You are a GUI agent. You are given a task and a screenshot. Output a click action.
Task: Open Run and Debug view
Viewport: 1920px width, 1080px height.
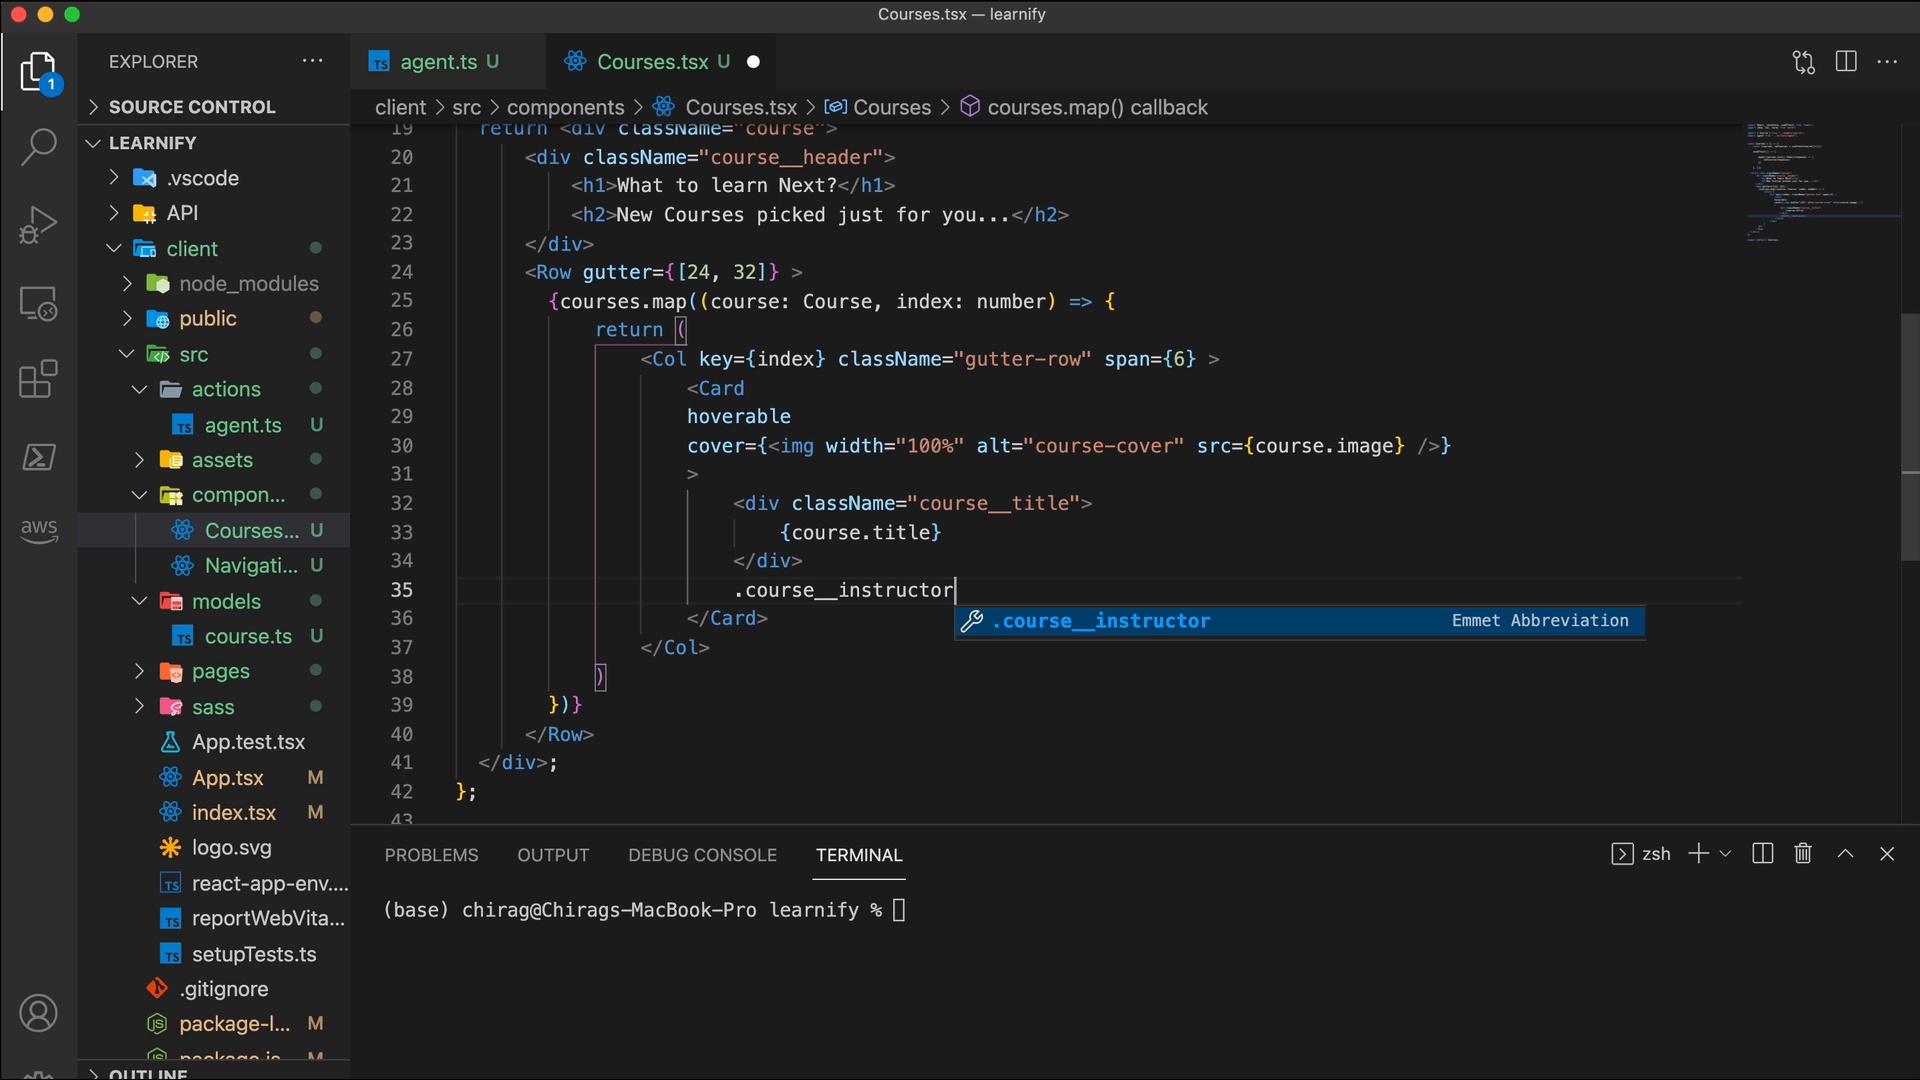(38, 224)
